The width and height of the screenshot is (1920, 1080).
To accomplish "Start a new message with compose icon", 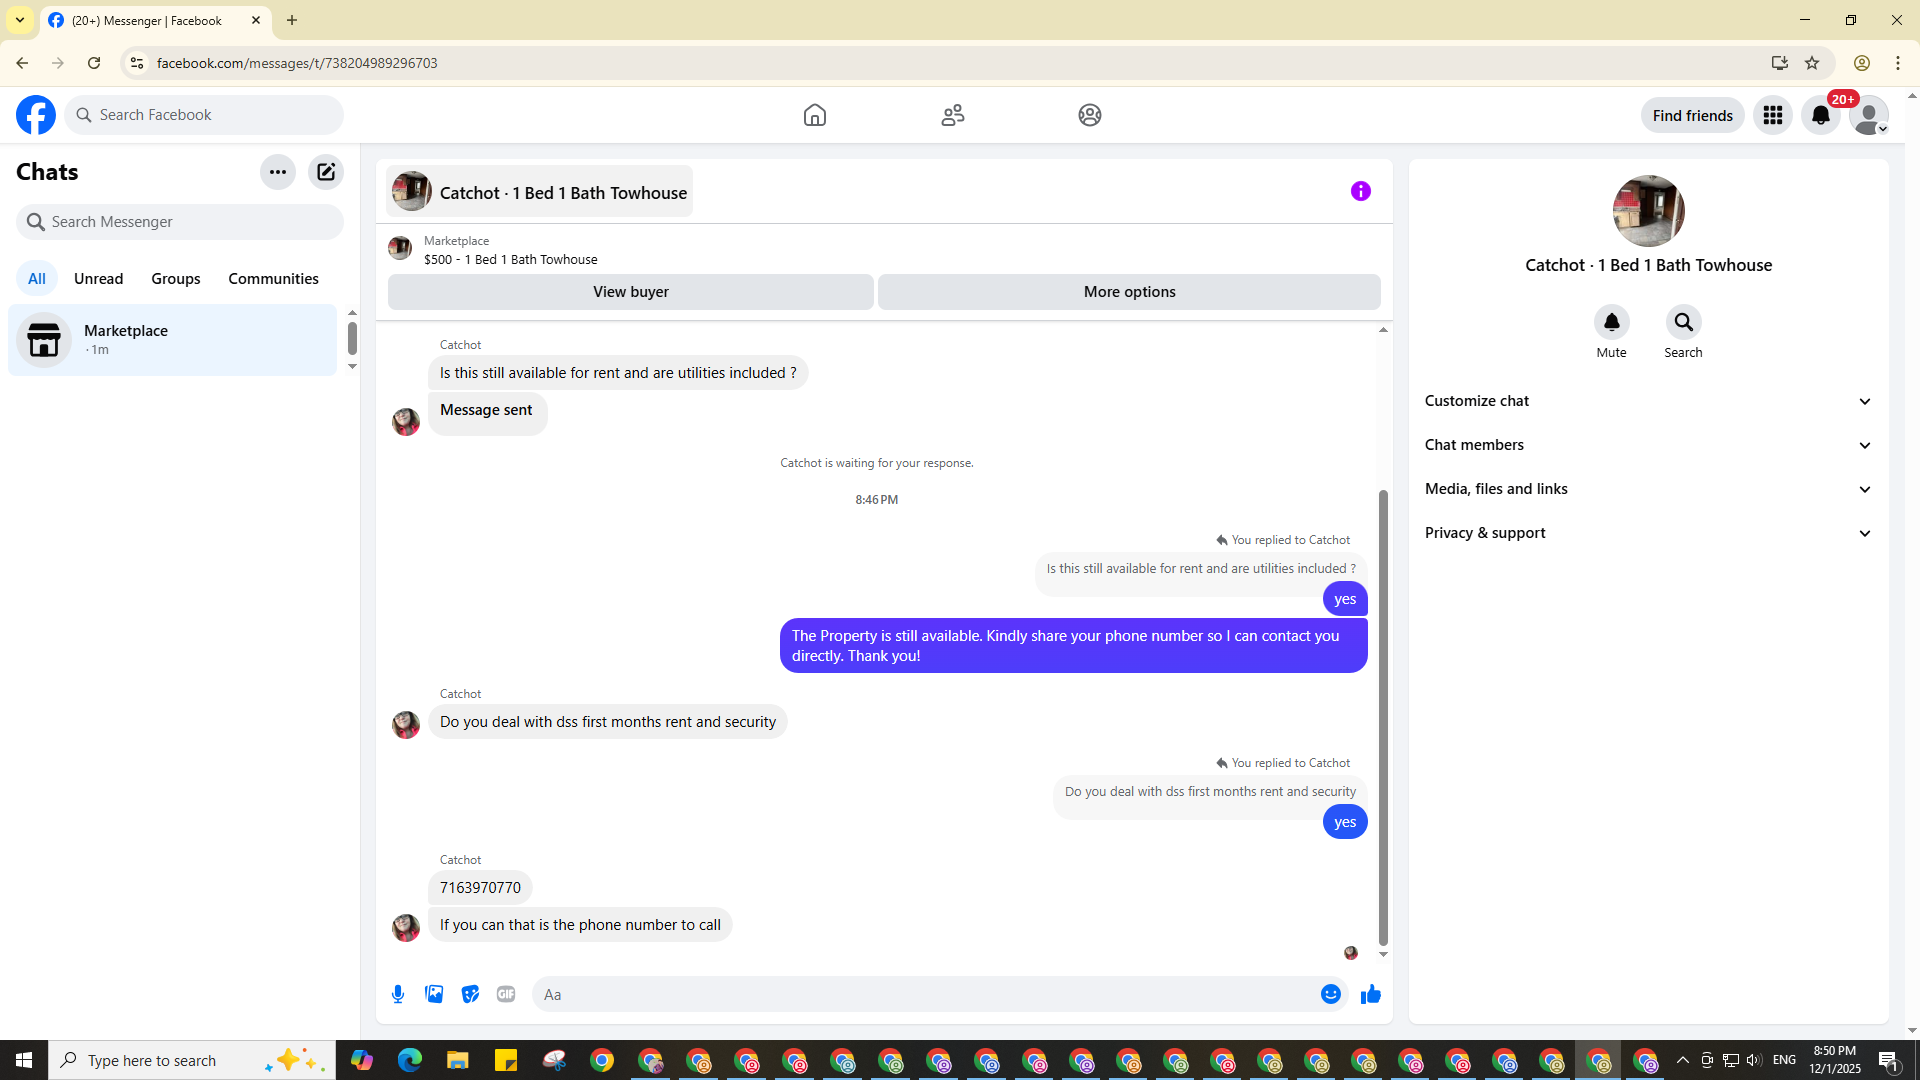I will [x=326, y=172].
